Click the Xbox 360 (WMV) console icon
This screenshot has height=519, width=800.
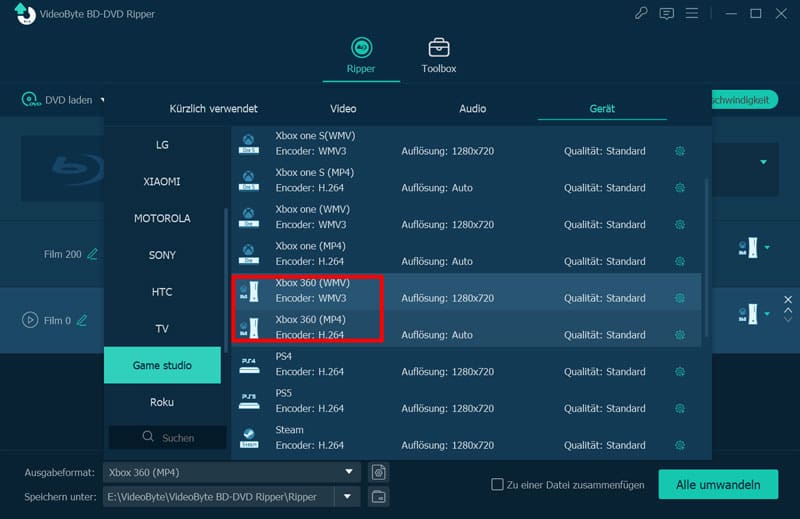coord(249,291)
